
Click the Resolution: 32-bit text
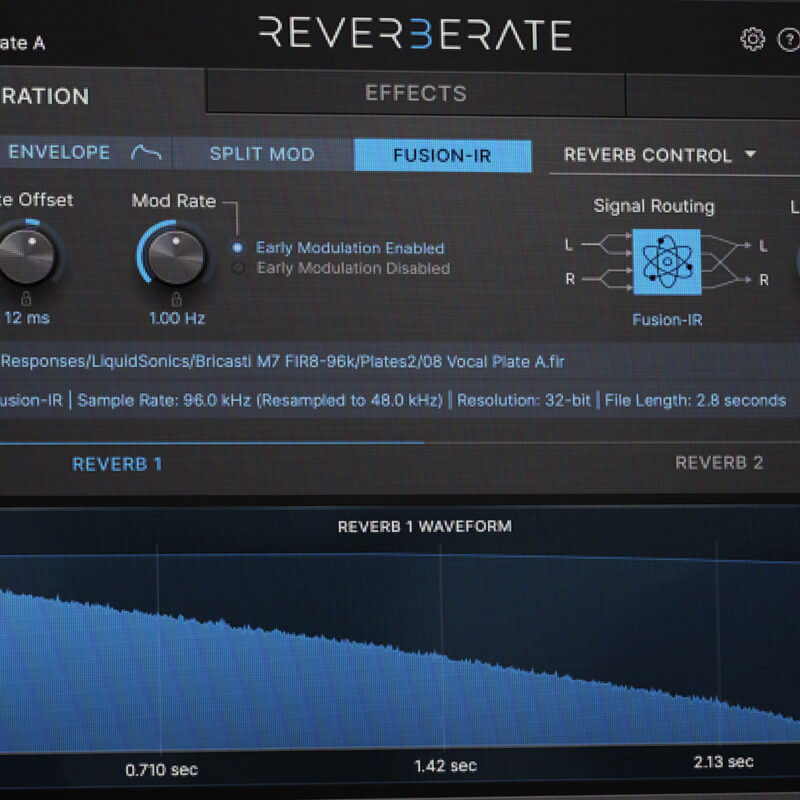point(524,401)
